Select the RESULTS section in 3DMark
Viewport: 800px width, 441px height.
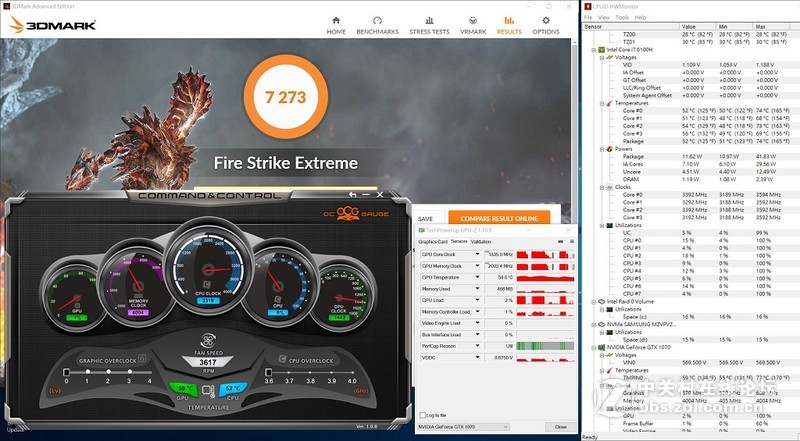509,26
